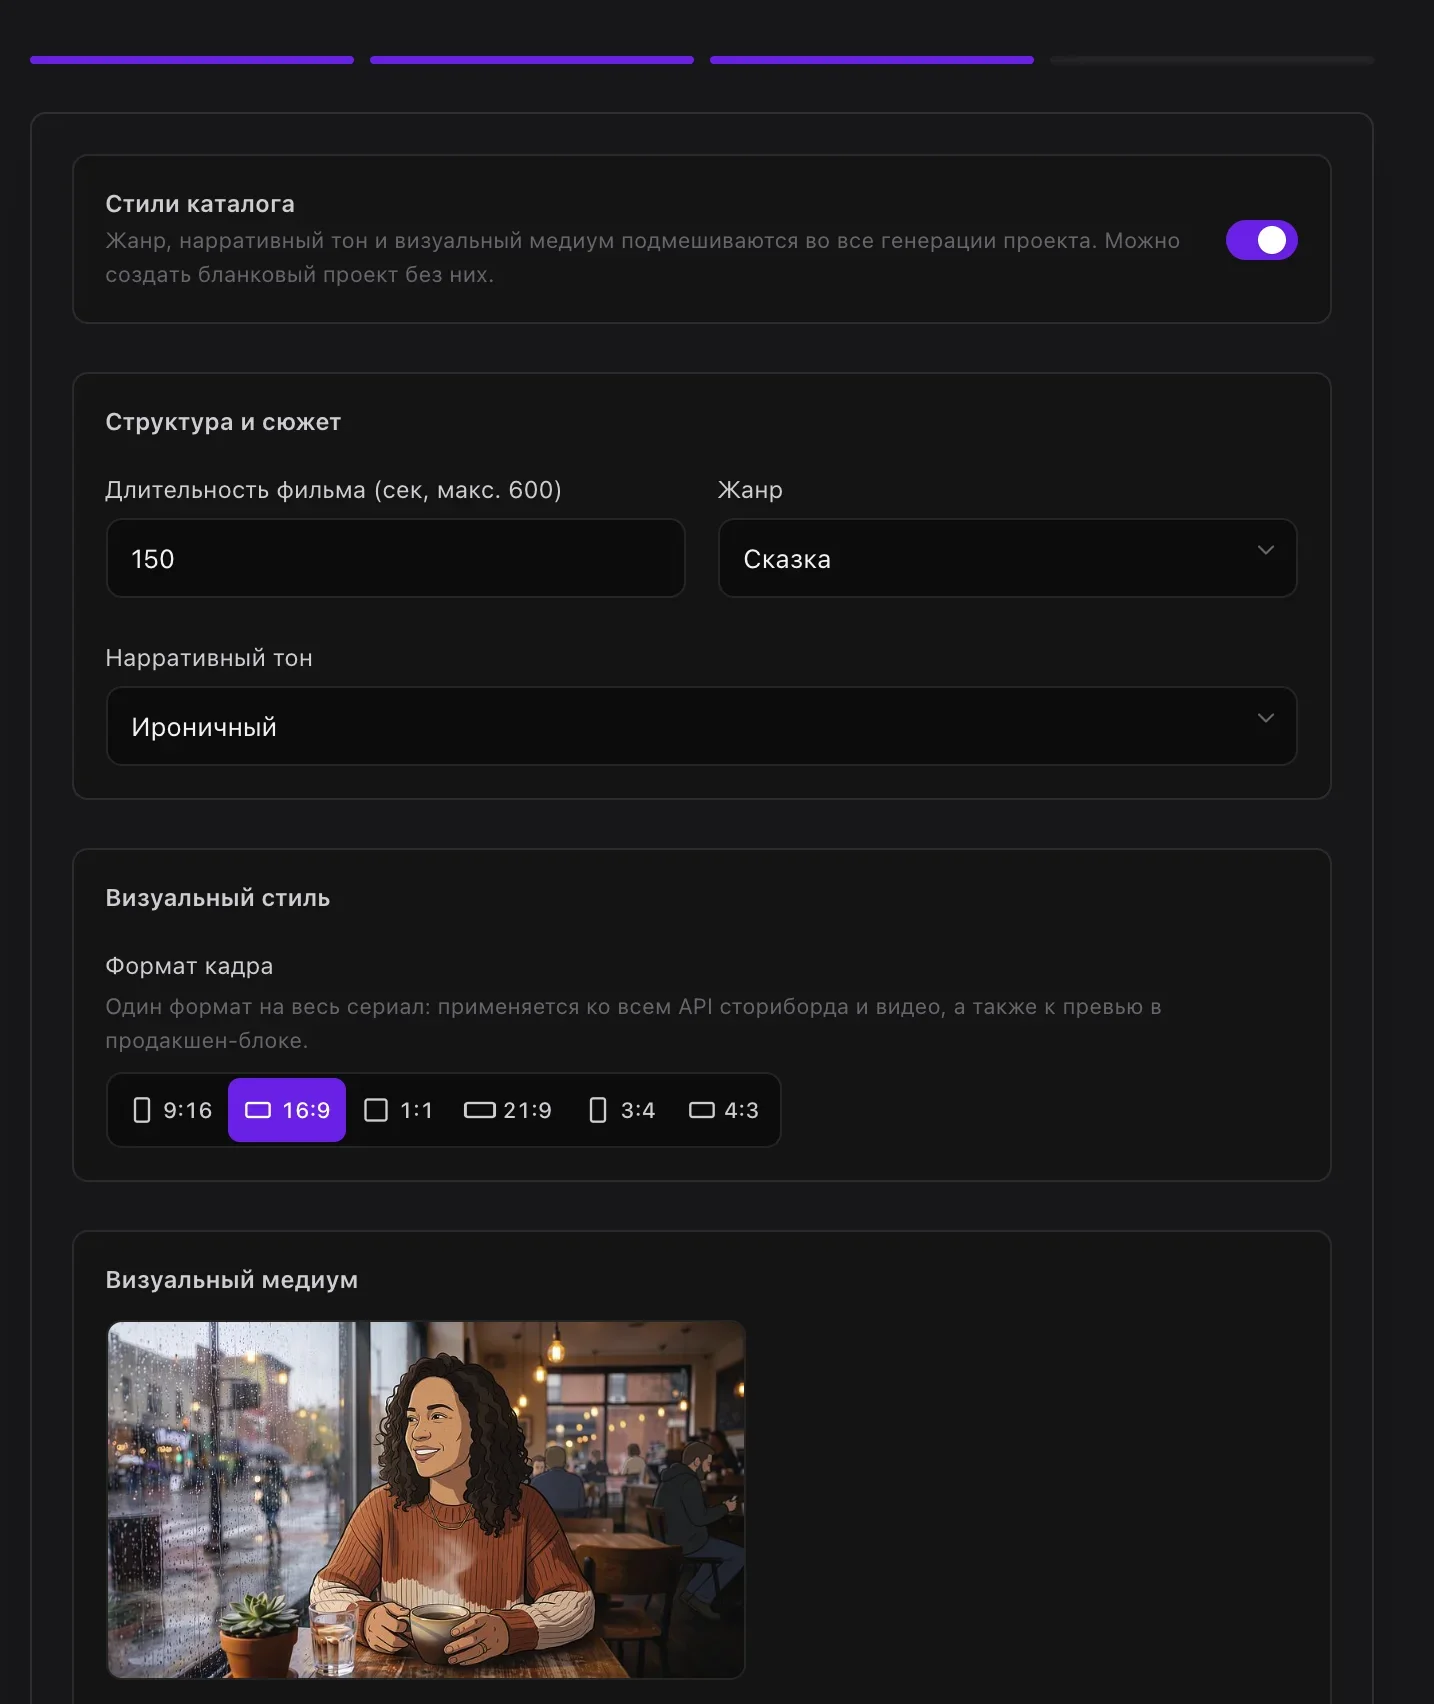Click the heading Визуальный медиум
This screenshot has width=1434, height=1704.
pyautogui.click(x=232, y=1280)
